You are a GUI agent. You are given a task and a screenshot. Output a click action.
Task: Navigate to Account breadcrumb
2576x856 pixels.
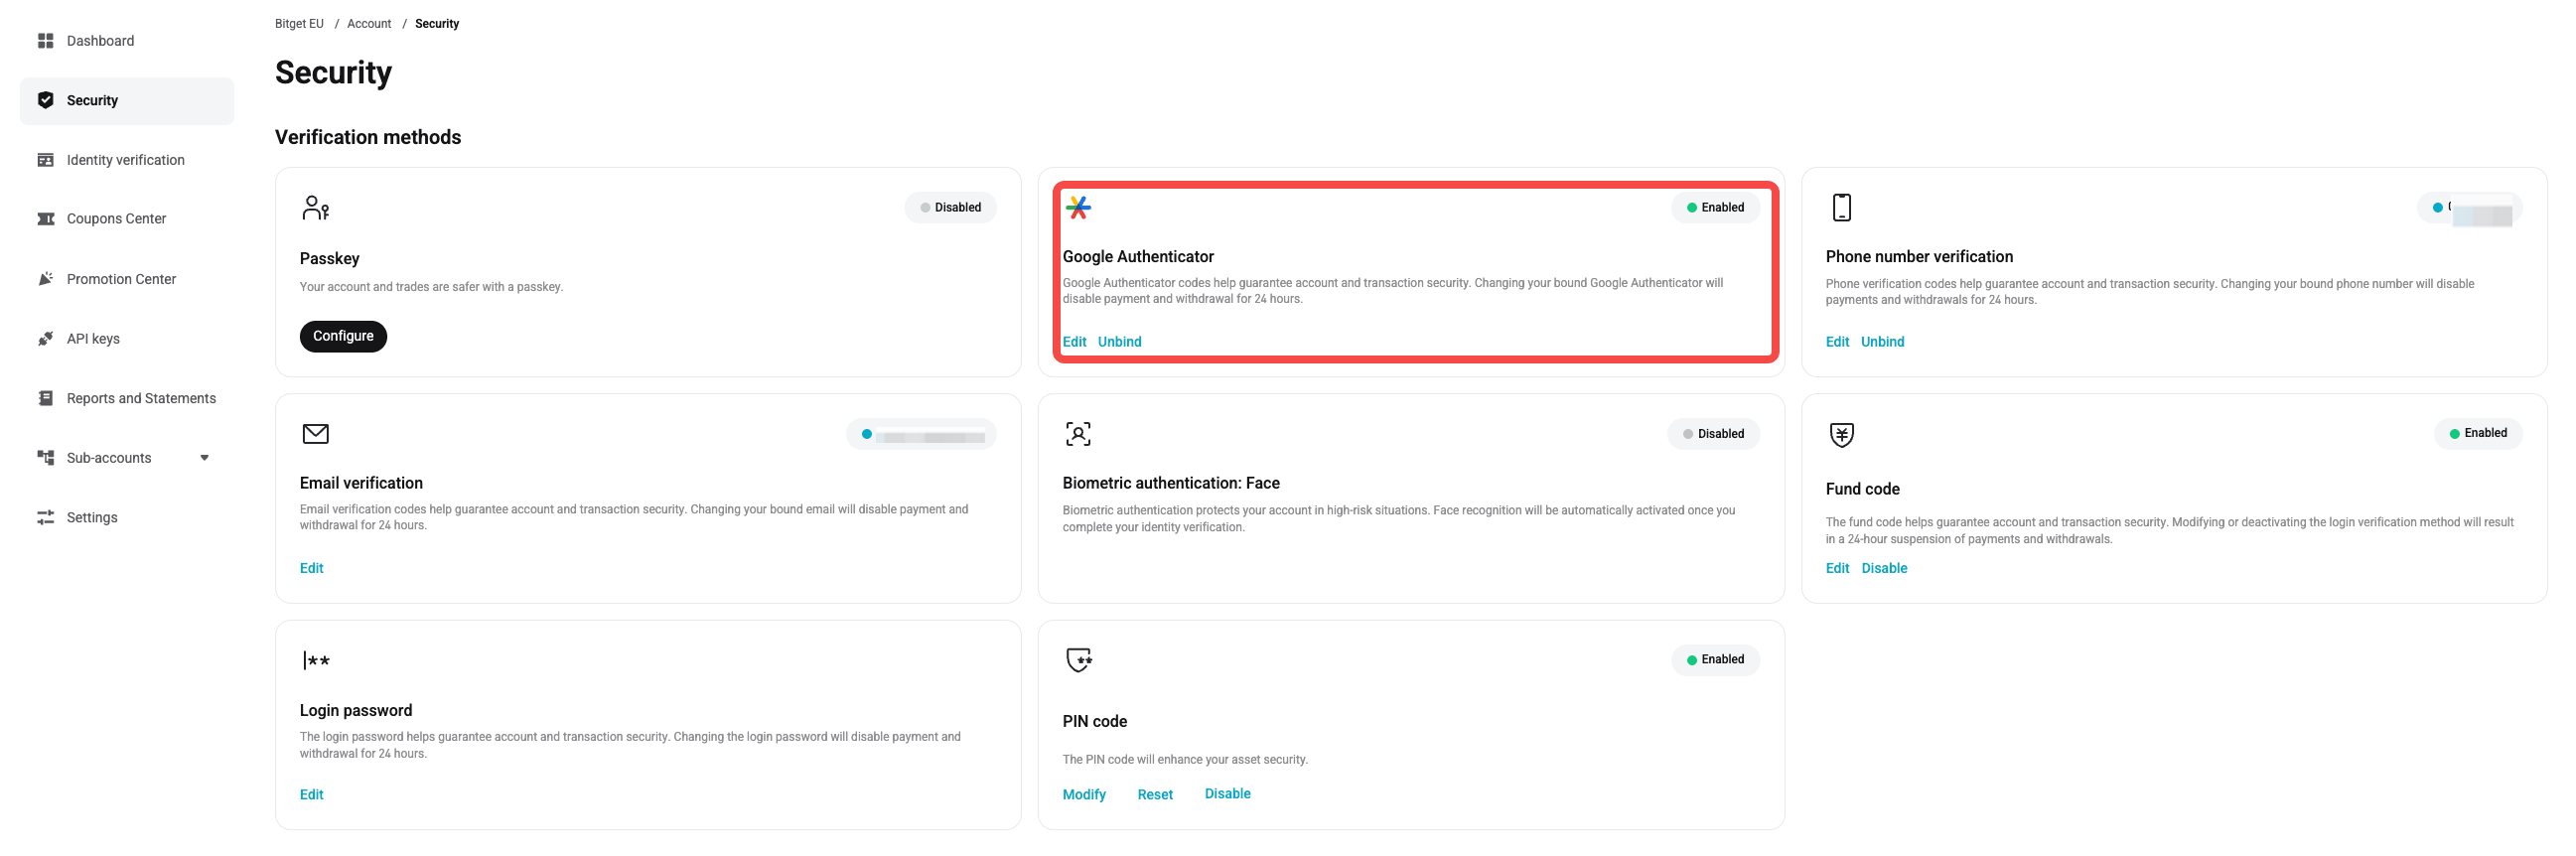(369, 24)
